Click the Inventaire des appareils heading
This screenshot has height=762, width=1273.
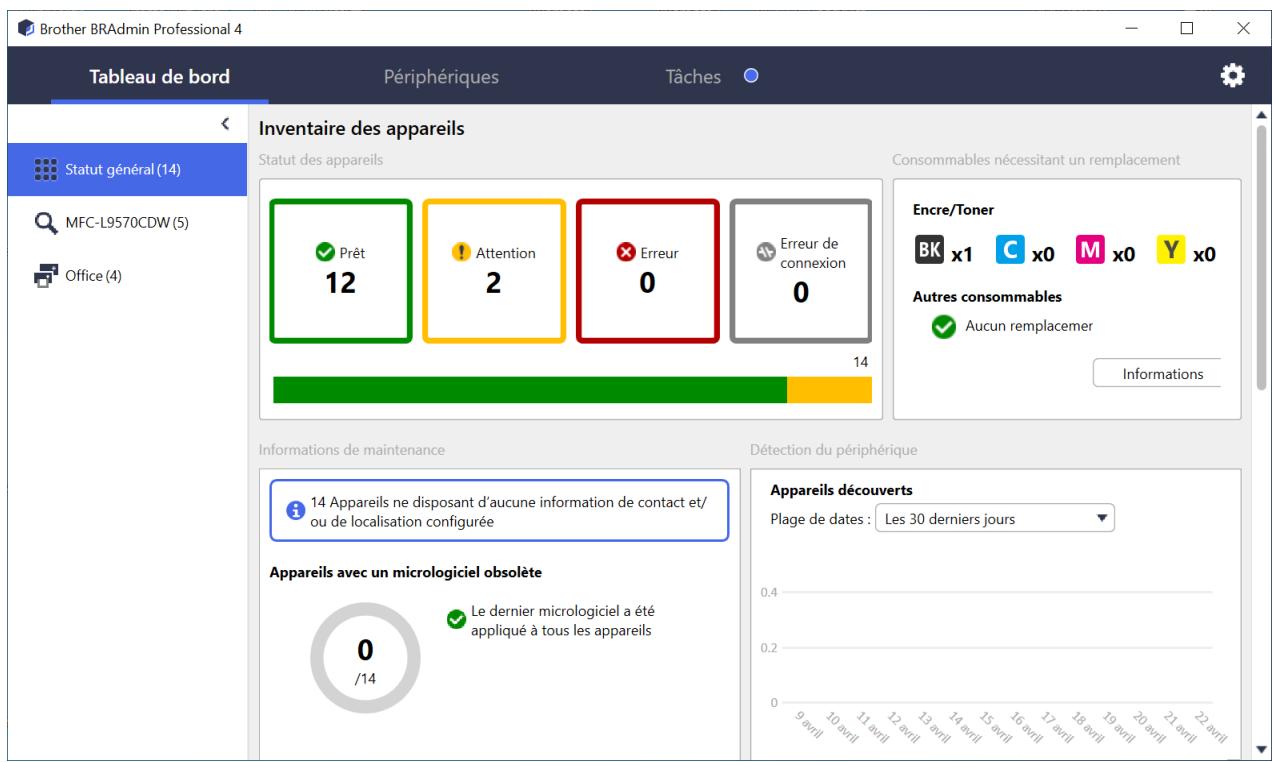(x=361, y=128)
